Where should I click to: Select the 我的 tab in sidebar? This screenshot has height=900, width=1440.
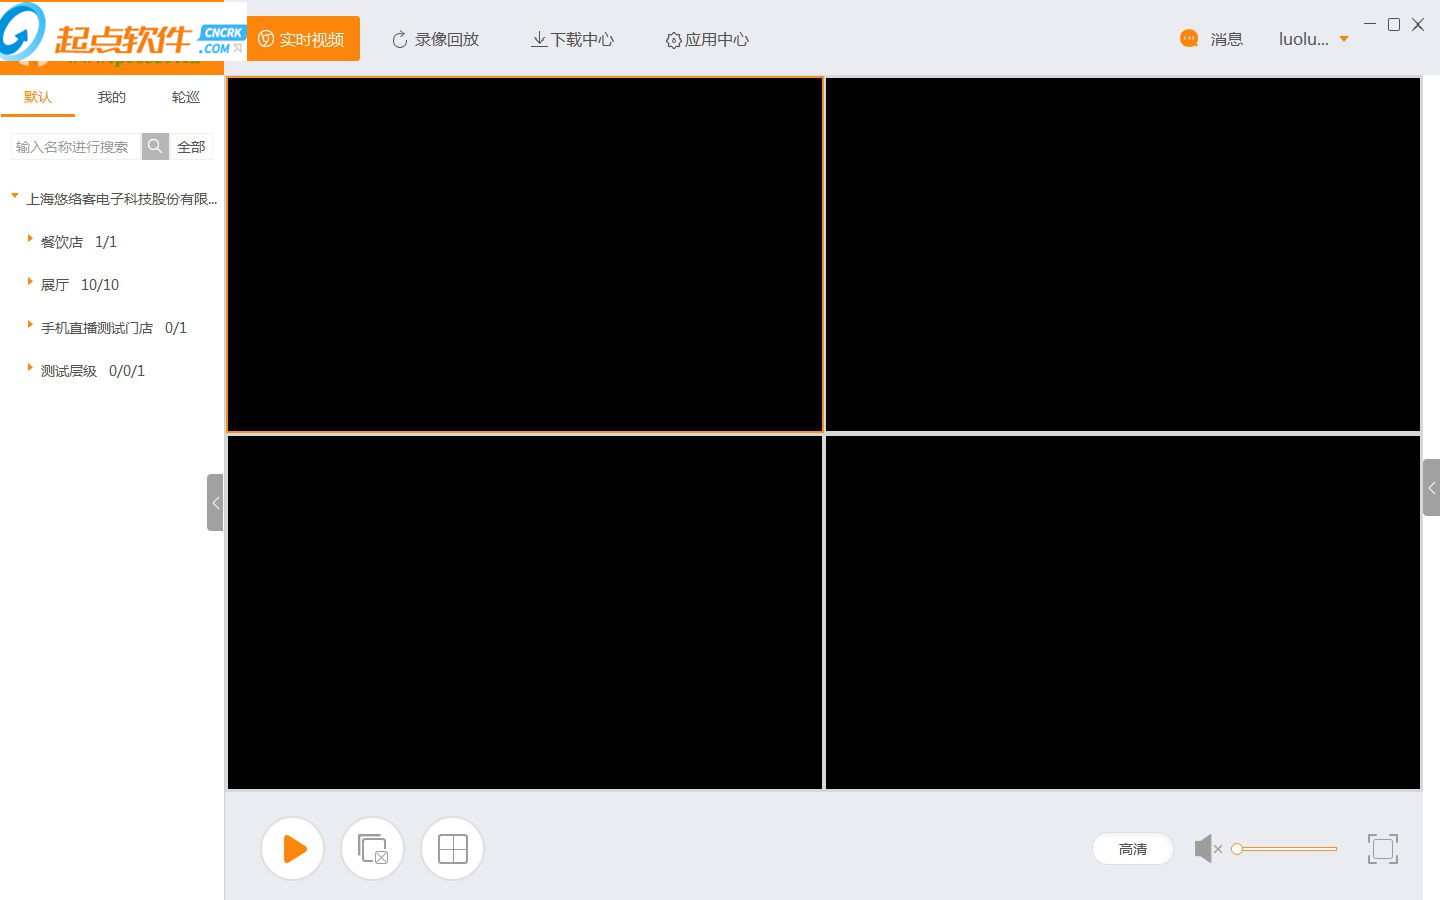point(112,97)
